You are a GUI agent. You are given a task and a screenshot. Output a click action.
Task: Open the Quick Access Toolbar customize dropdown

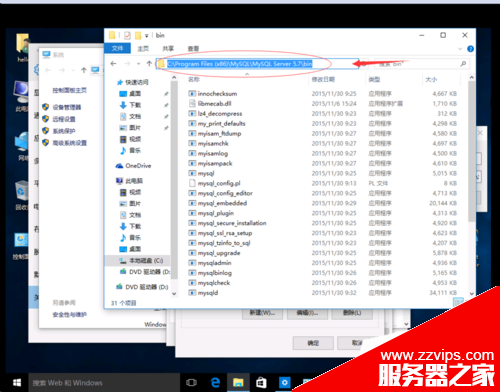[146, 36]
